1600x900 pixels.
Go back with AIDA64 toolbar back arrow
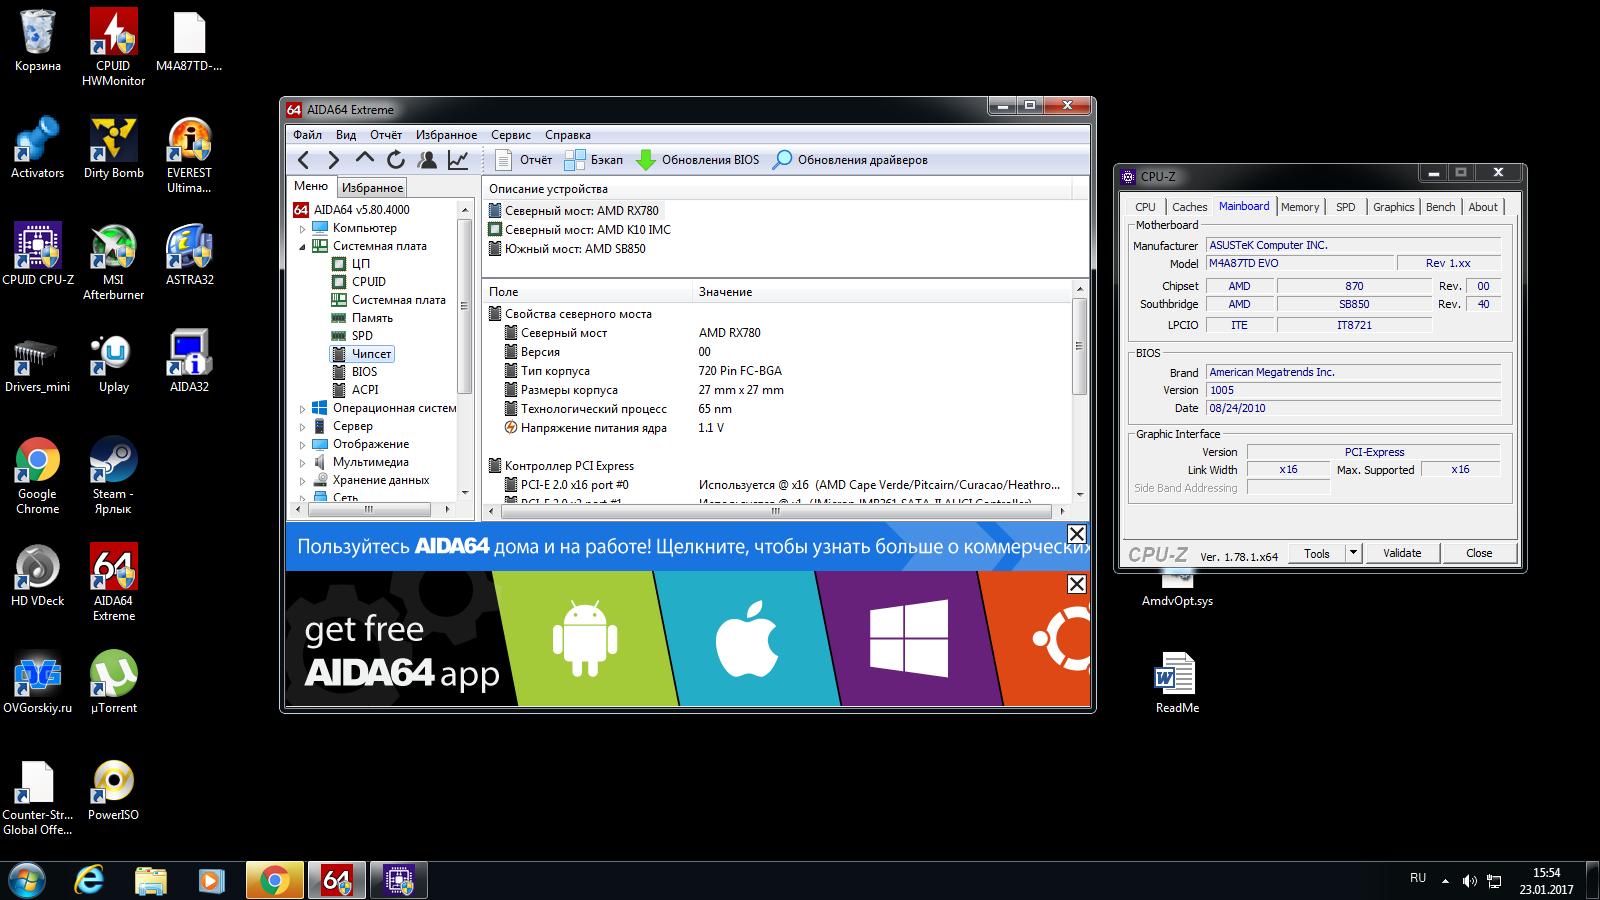pyautogui.click(x=304, y=160)
